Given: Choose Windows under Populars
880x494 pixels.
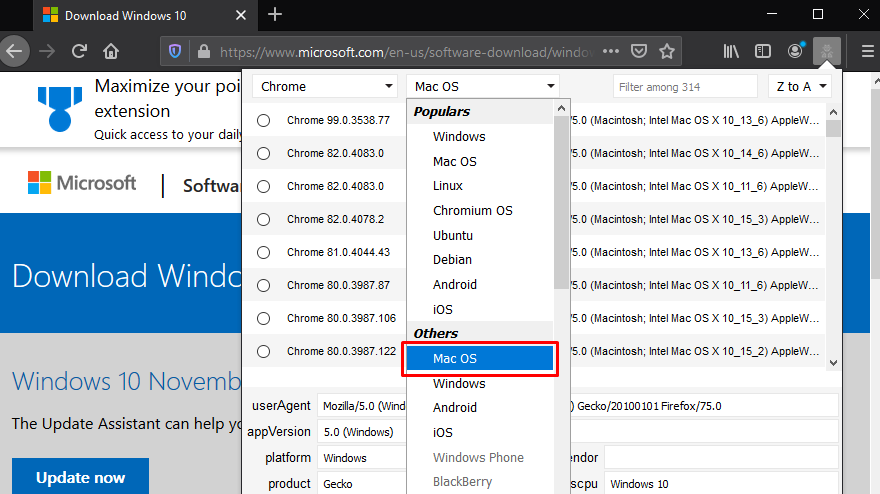Looking at the screenshot, I should click(480, 136).
